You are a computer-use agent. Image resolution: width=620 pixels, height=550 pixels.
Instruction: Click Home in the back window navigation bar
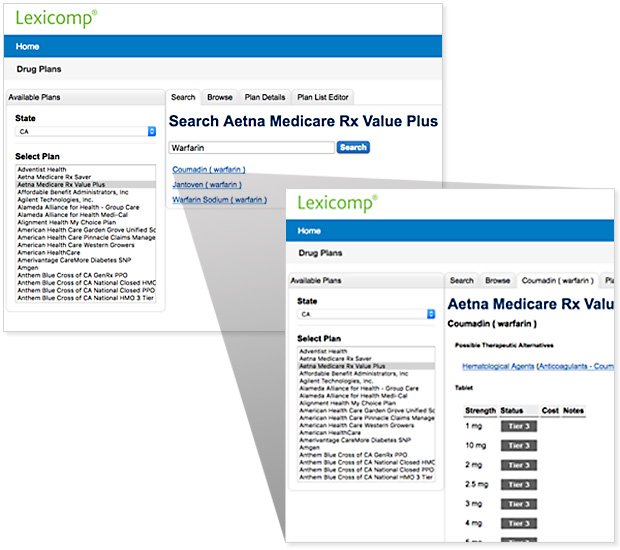[x=28, y=47]
